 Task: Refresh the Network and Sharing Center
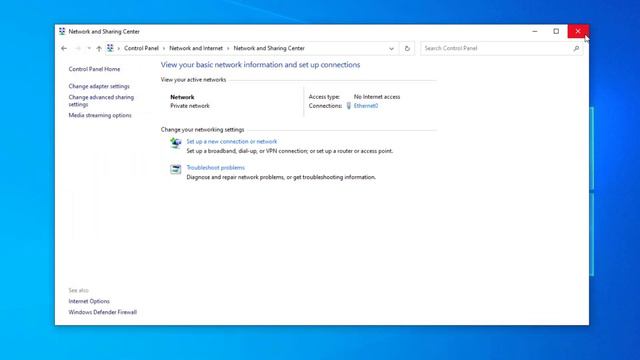[407, 49]
